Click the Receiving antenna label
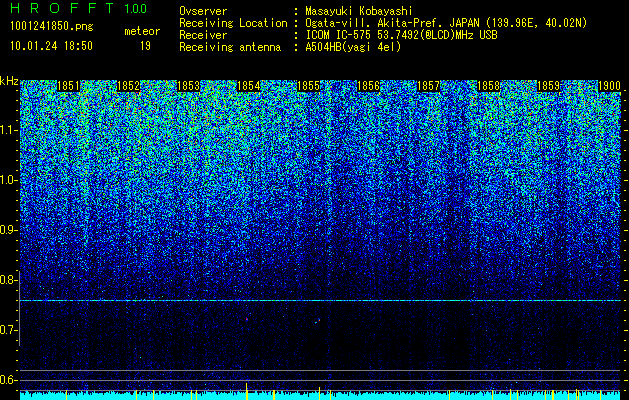Viewport: 629px width, 400px height. coord(230,47)
